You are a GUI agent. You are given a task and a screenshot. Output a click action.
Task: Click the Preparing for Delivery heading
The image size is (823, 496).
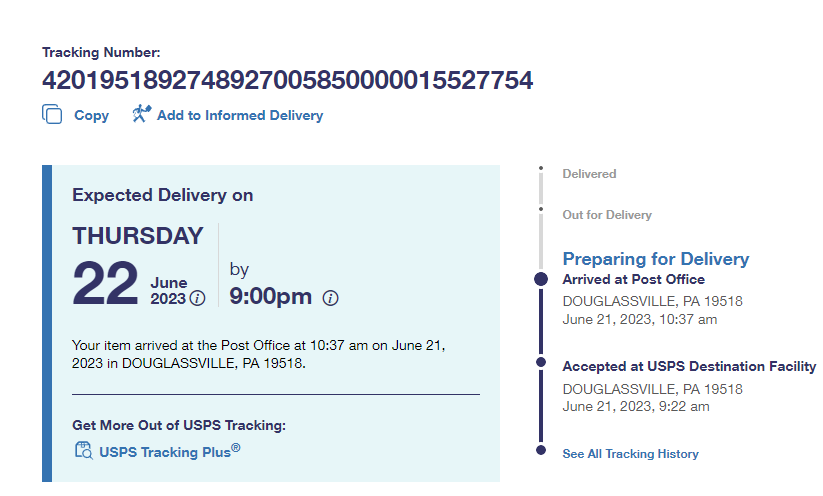(655, 259)
